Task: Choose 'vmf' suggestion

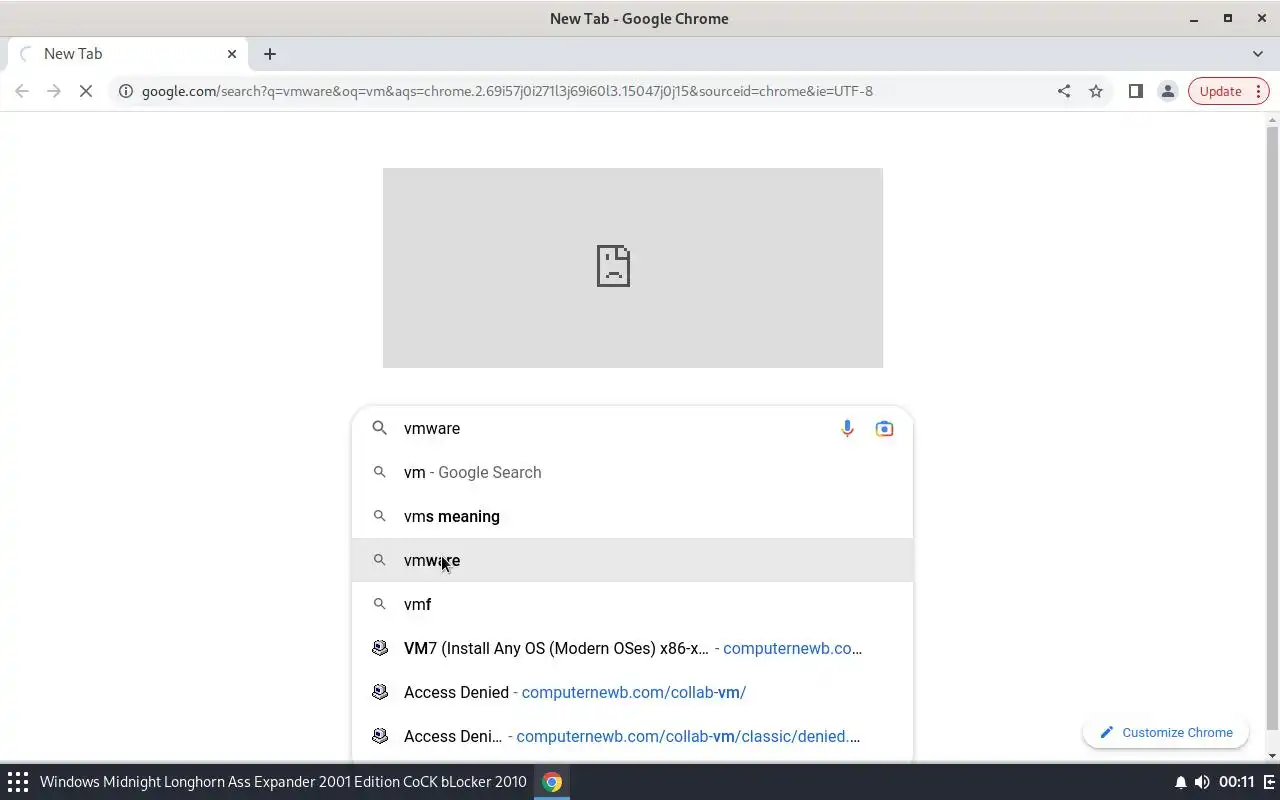Action: (x=632, y=604)
